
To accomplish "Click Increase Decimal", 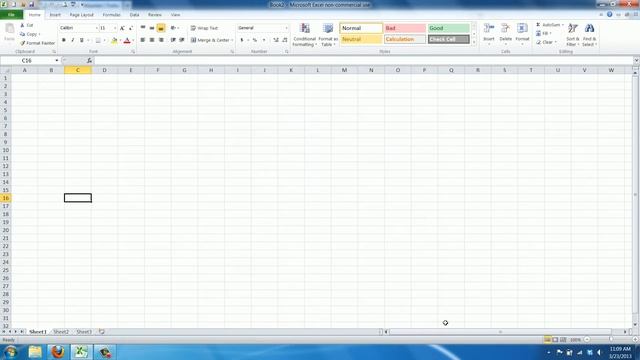I will (x=276, y=40).
